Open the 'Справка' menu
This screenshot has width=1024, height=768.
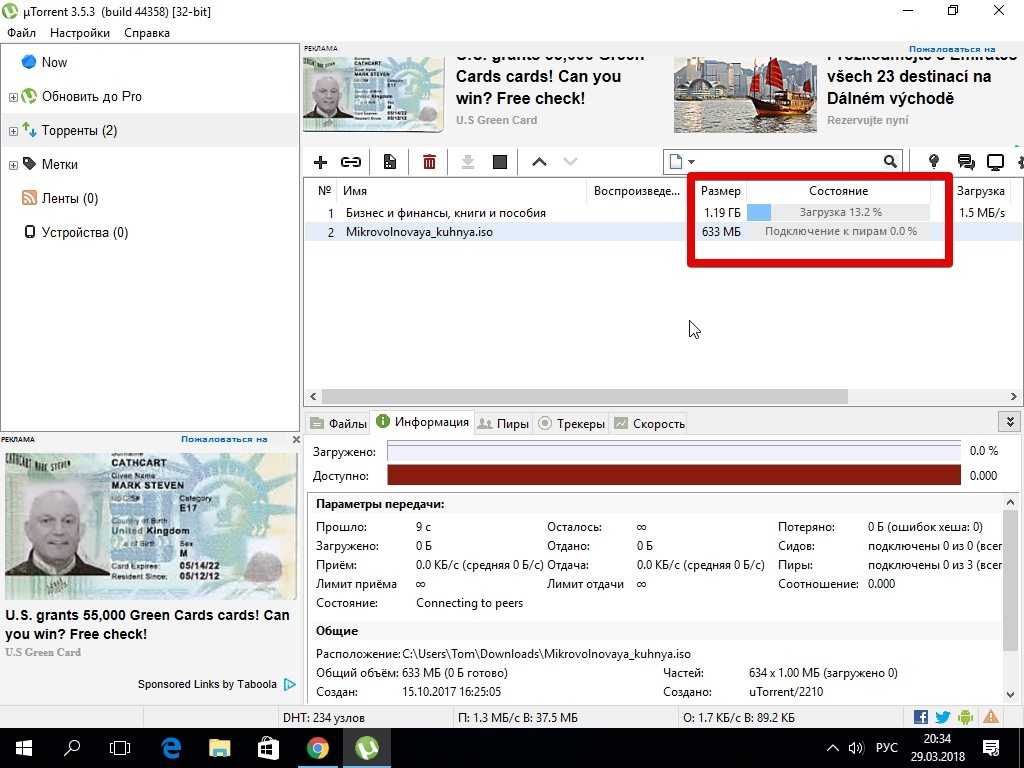147,33
